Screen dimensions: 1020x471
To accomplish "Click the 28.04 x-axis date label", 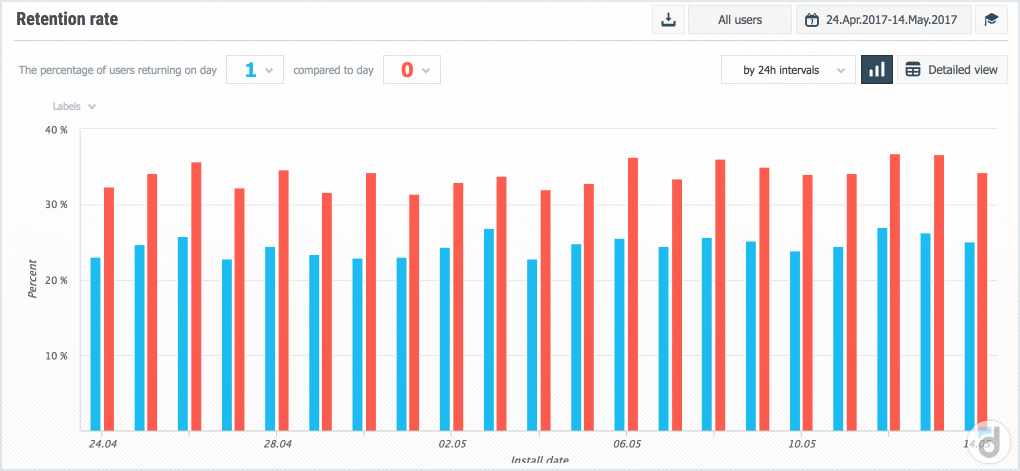I will [277, 443].
